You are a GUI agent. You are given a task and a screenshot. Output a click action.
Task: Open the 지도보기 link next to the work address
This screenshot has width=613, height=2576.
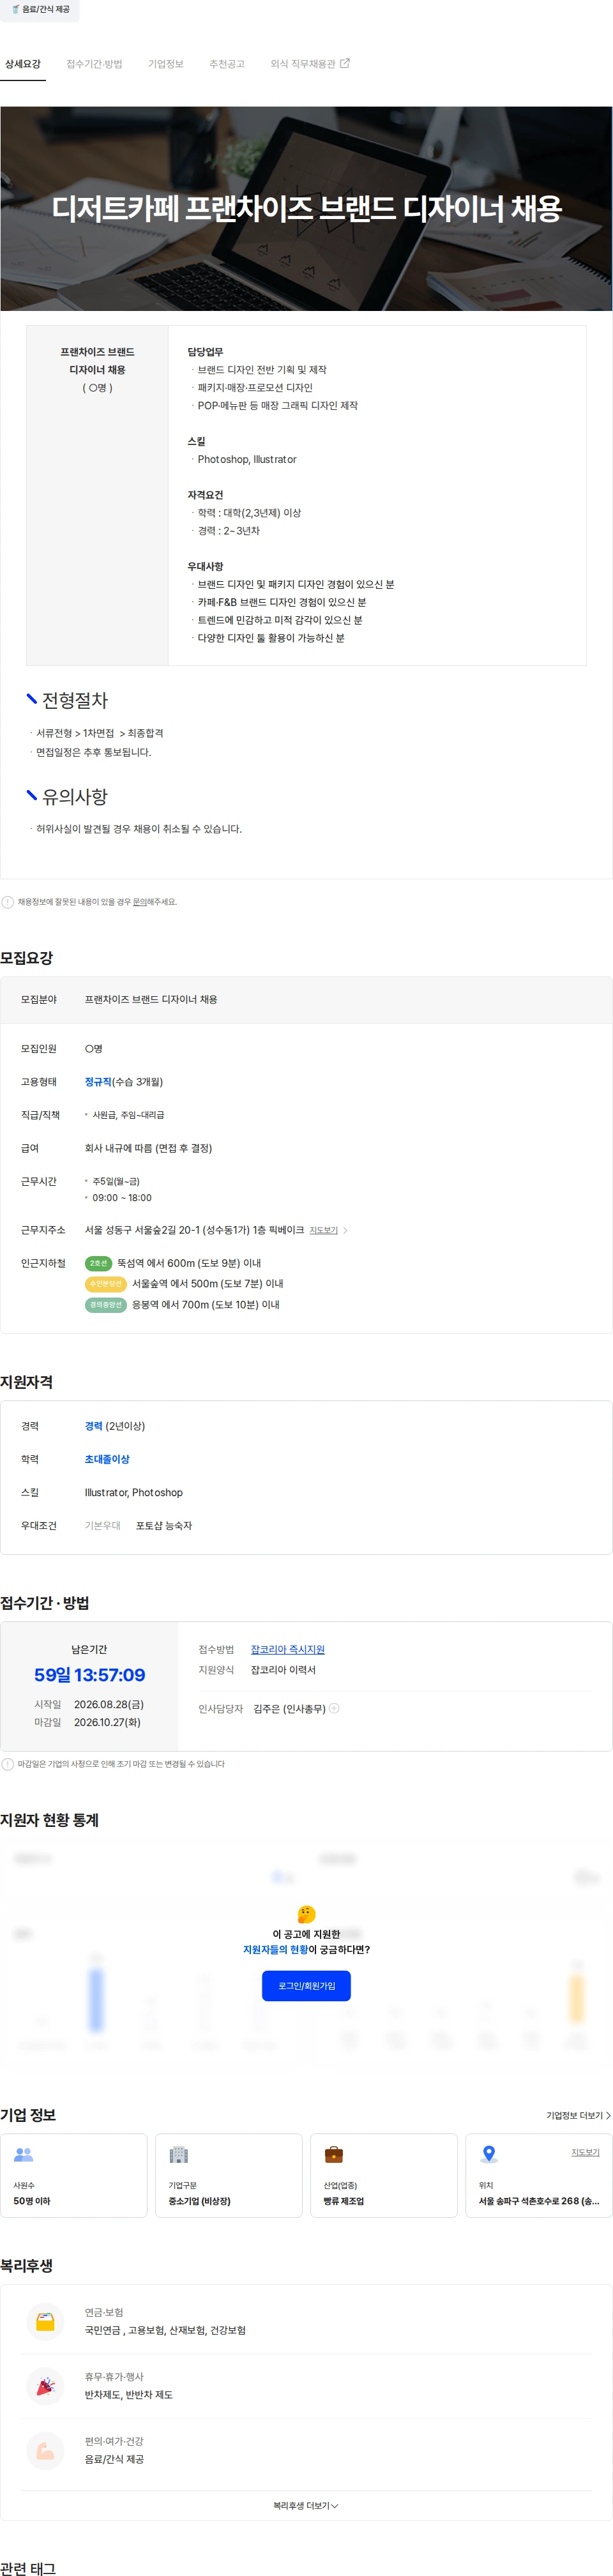pyautogui.click(x=323, y=1231)
